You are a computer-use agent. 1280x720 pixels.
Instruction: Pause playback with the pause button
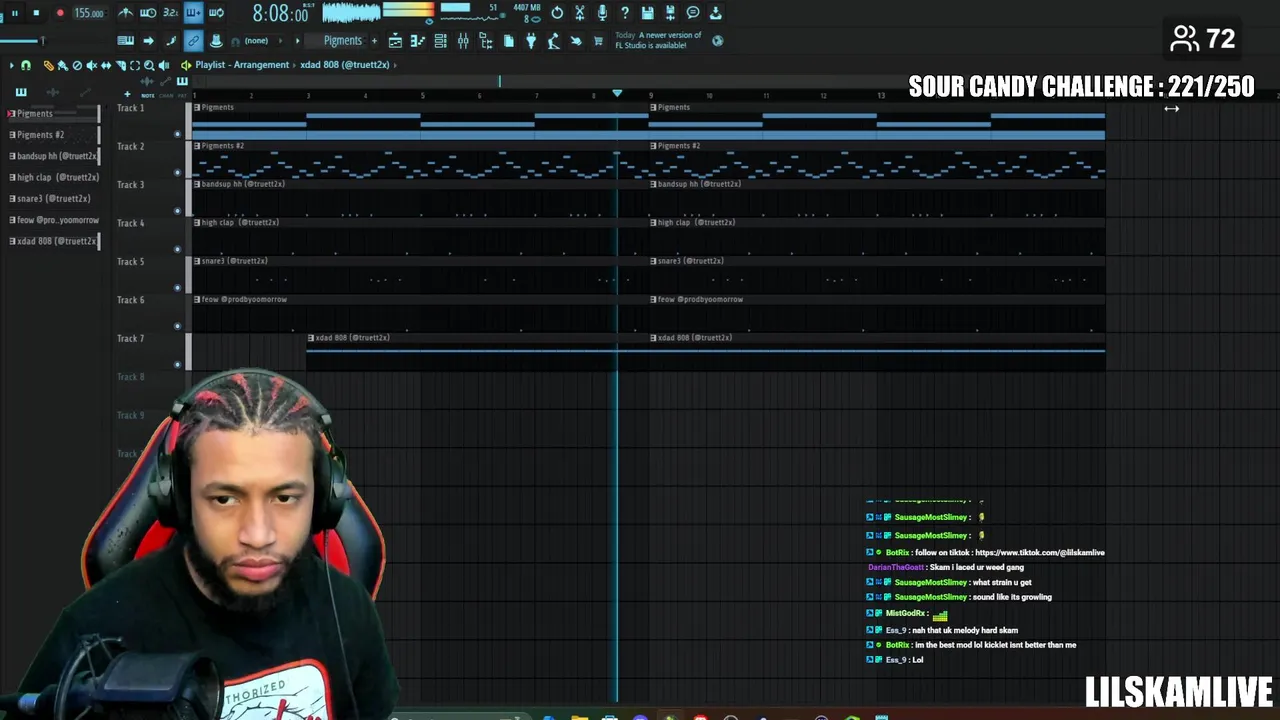tap(15, 13)
